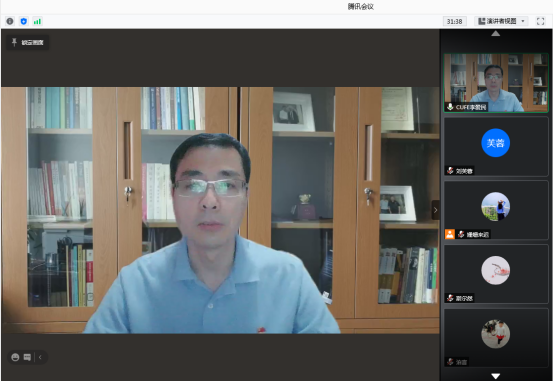
Task: Click the orange host badge icon
Action: pos(449,234)
